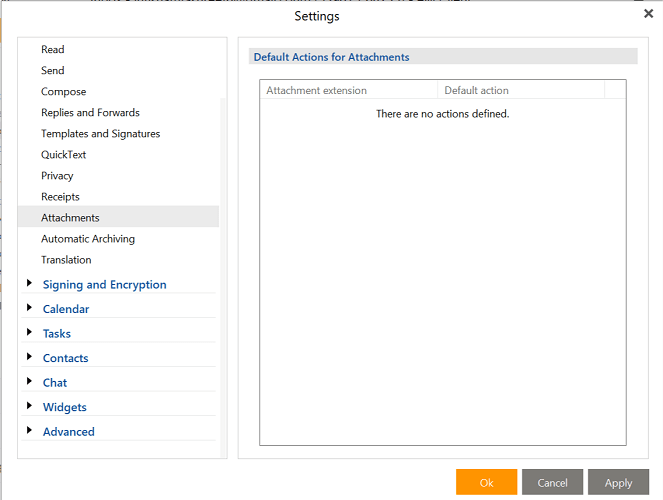
Task: Expand the Advanced settings arrow
Action: [30, 431]
